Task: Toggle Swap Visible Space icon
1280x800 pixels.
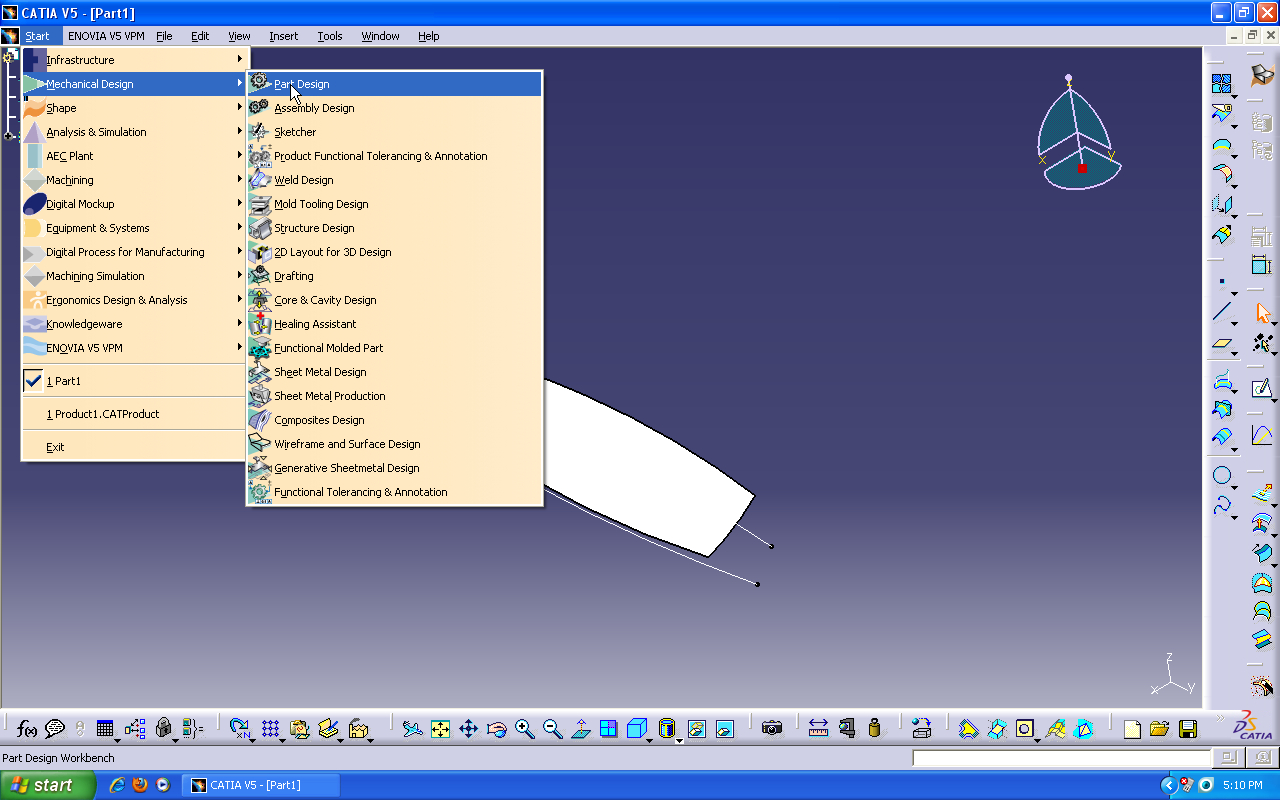Action: (x=725, y=729)
